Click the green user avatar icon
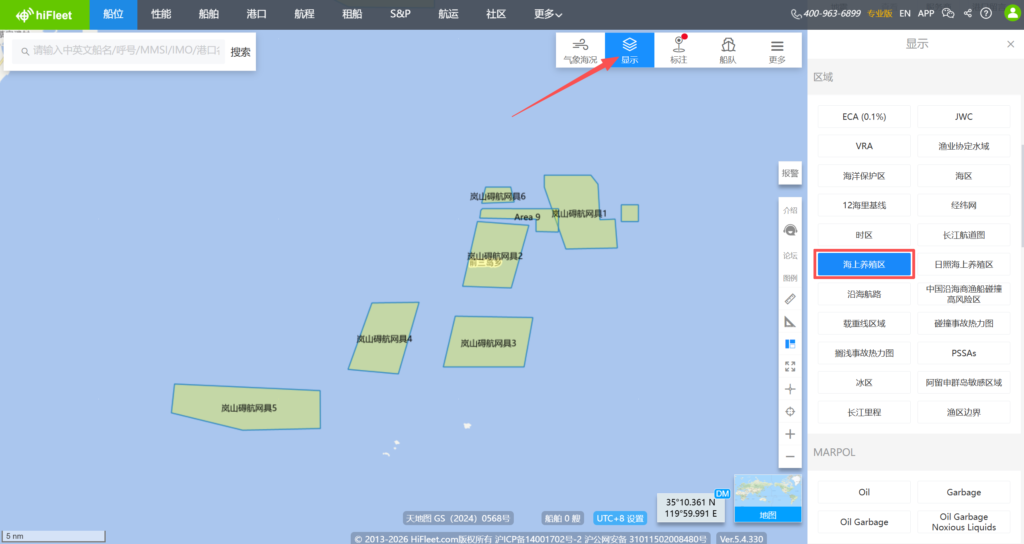The image size is (1024, 544). [x=1011, y=14]
